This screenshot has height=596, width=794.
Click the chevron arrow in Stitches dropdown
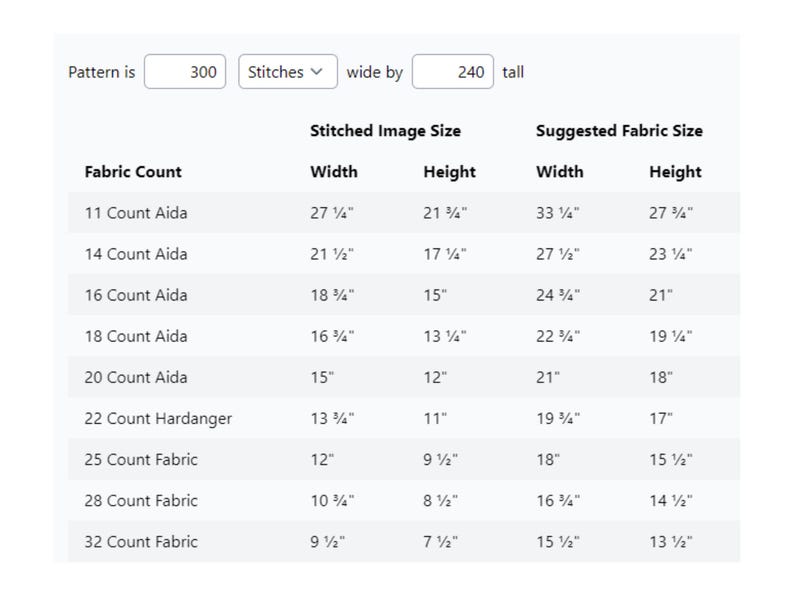point(316,72)
